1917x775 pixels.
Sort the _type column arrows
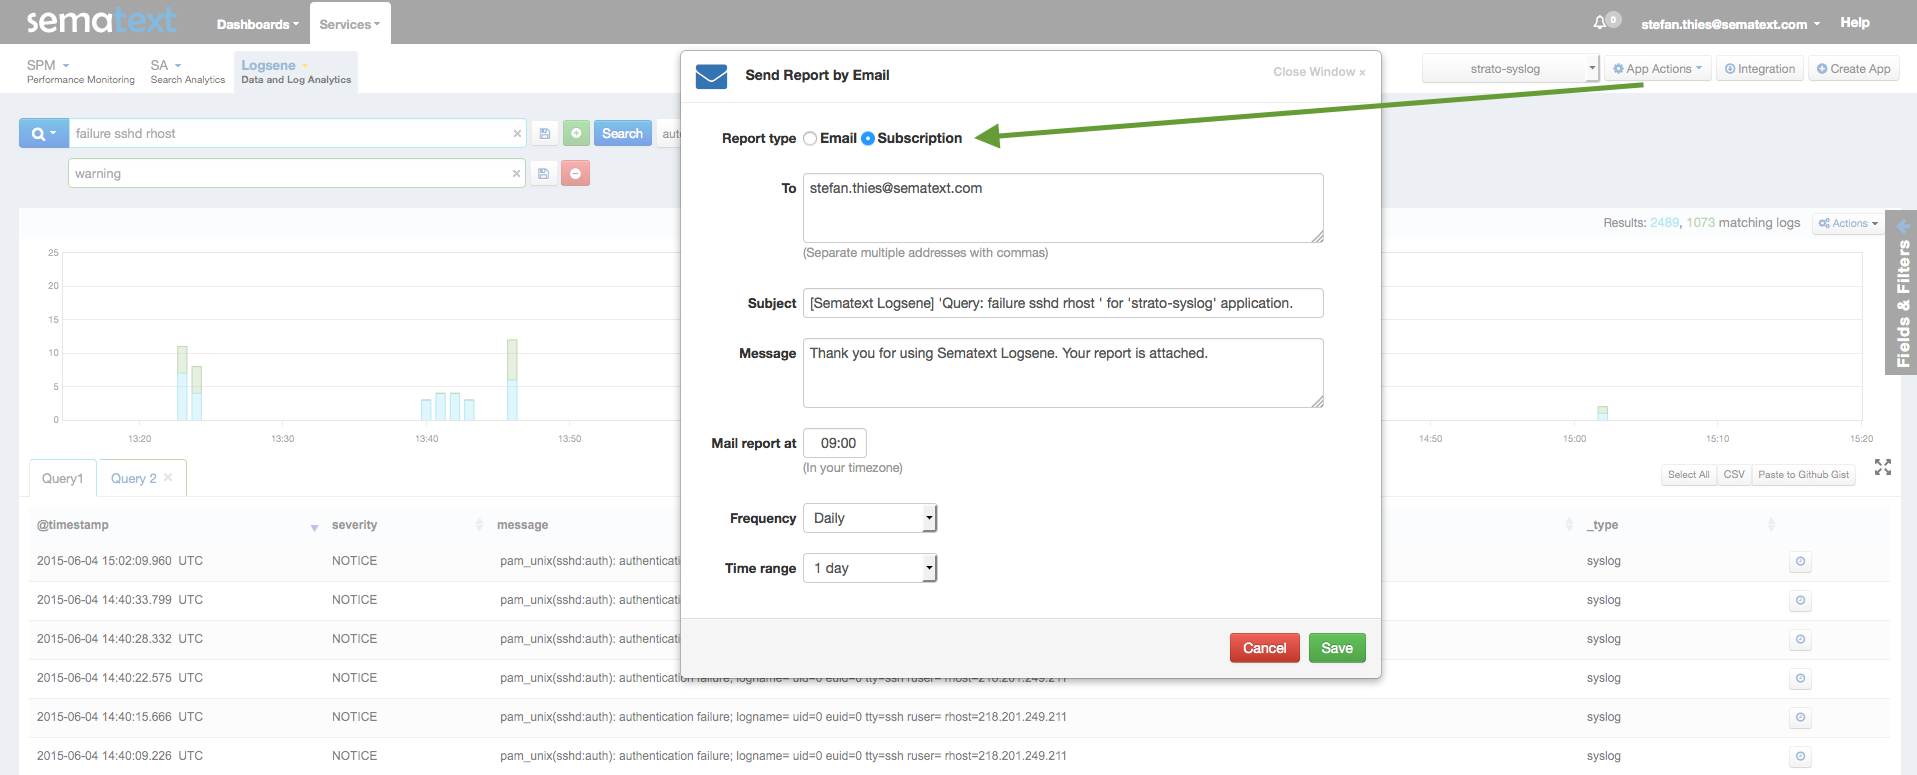tap(1771, 525)
